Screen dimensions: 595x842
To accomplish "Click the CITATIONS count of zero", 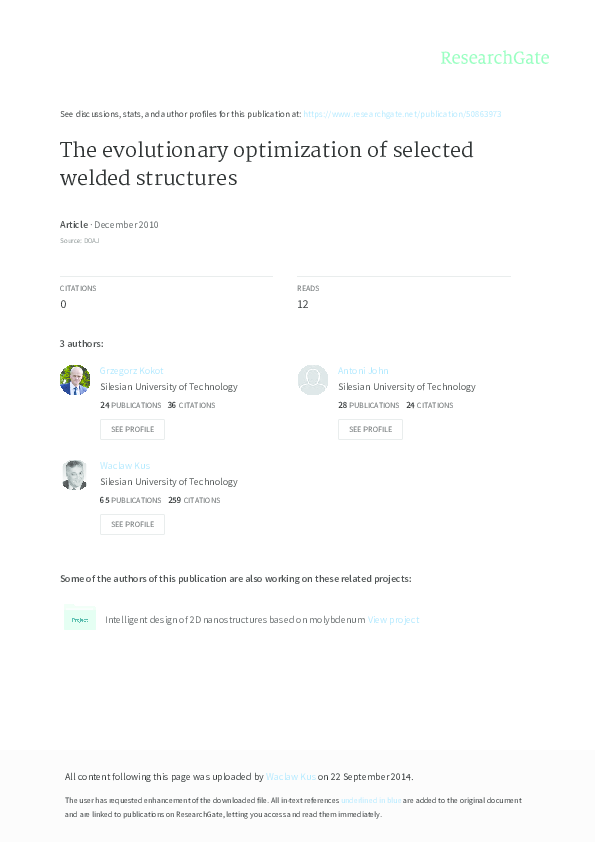I will pyautogui.click(x=63, y=303).
